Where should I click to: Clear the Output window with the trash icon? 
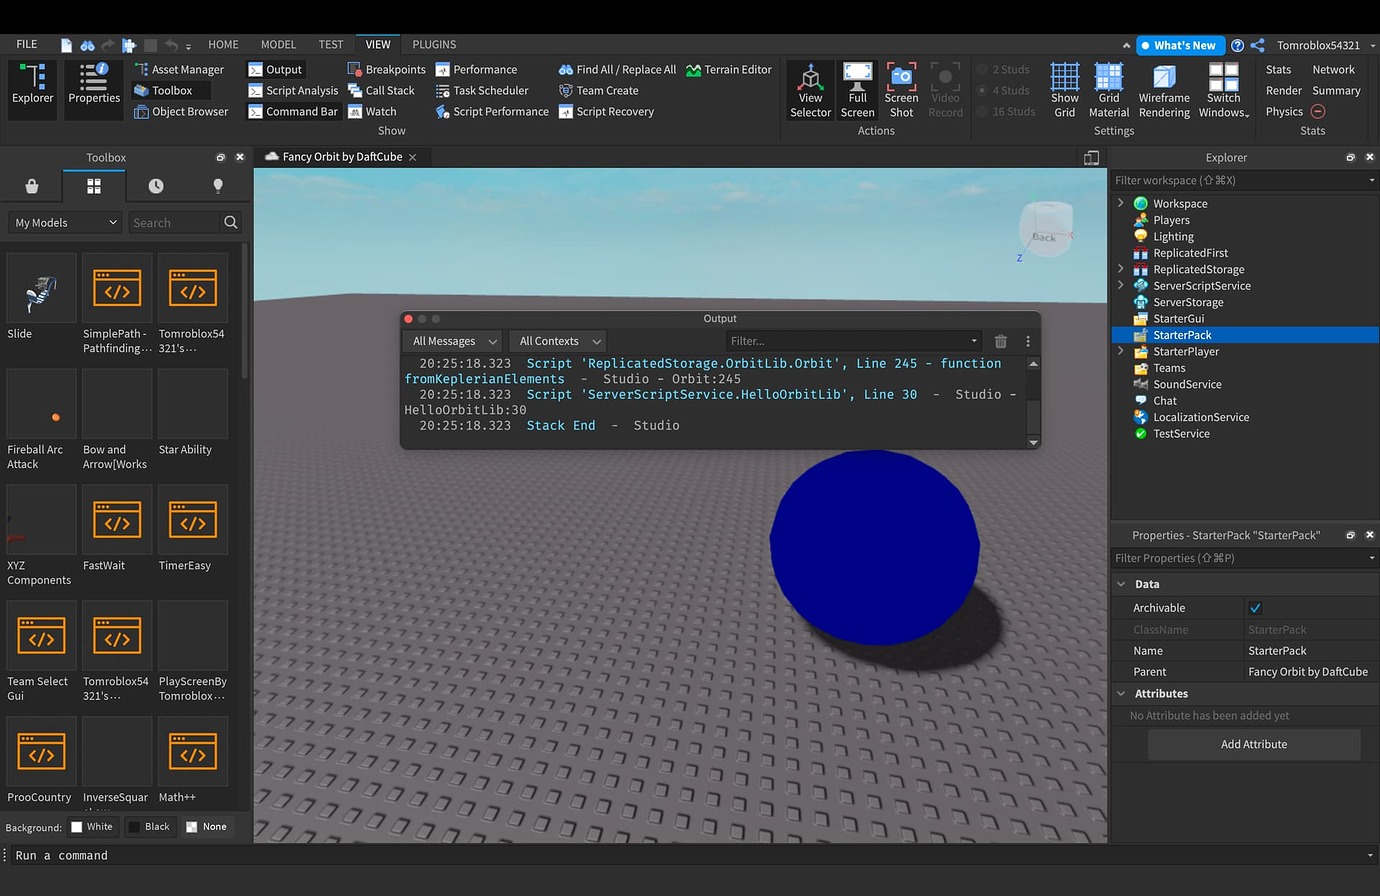[1000, 341]
